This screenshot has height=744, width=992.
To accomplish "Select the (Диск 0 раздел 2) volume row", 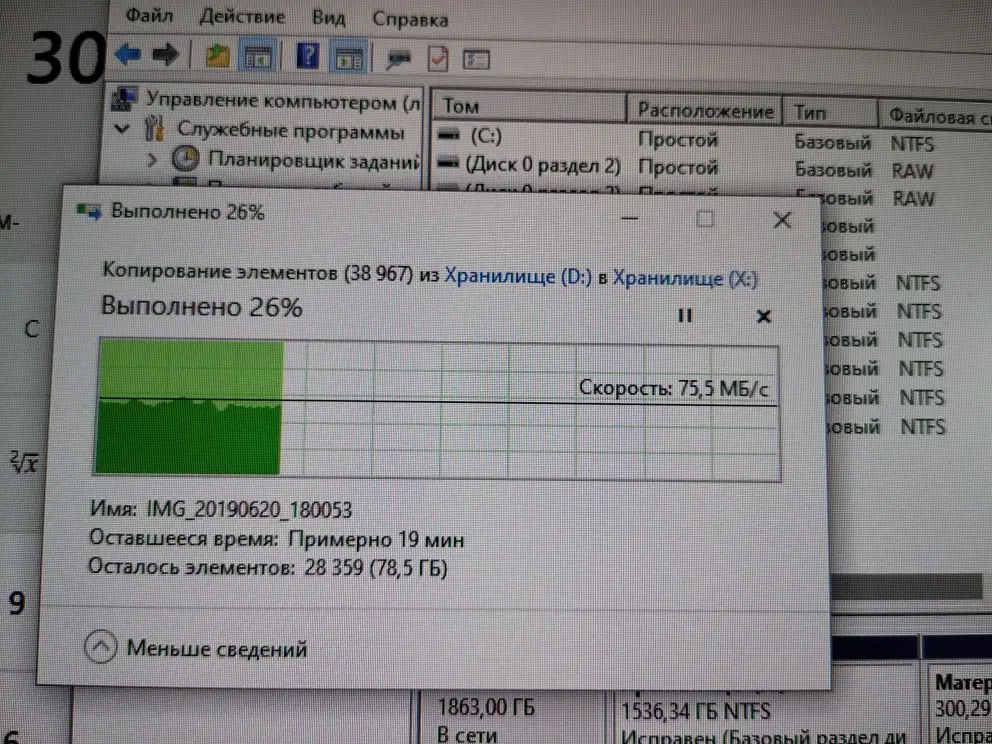I will point(543,166).
